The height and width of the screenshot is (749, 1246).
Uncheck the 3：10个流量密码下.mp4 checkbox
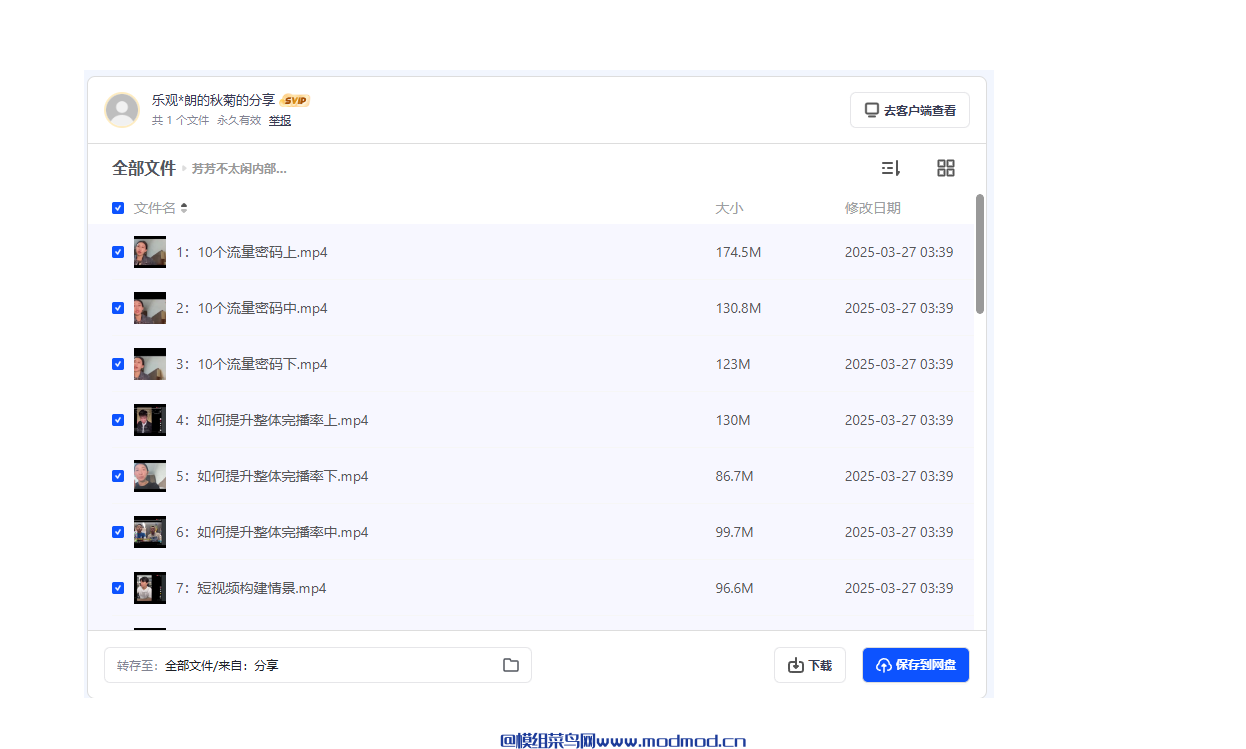click(118, 364)
